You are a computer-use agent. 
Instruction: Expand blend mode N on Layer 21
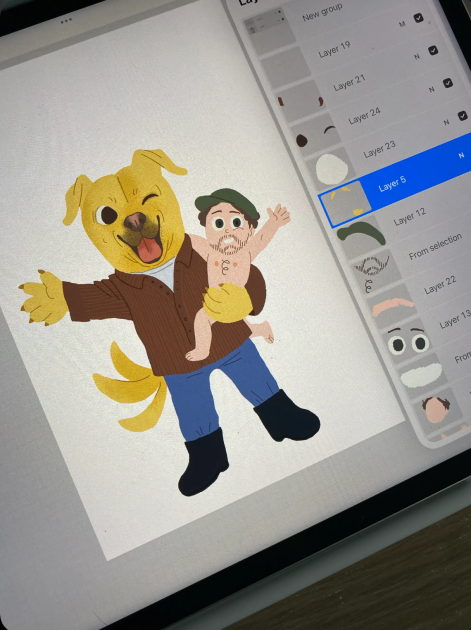417,57
